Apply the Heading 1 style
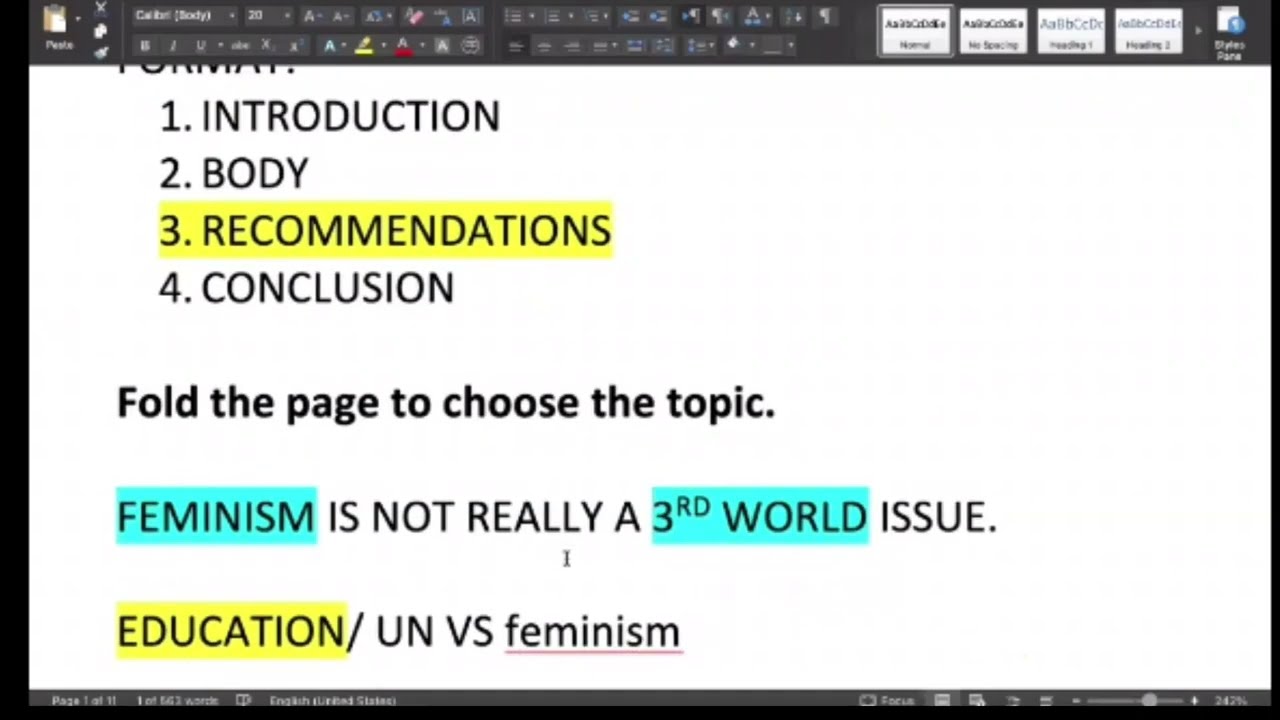The width and height of the screenshot is (1280, 720). (1071, 30)
